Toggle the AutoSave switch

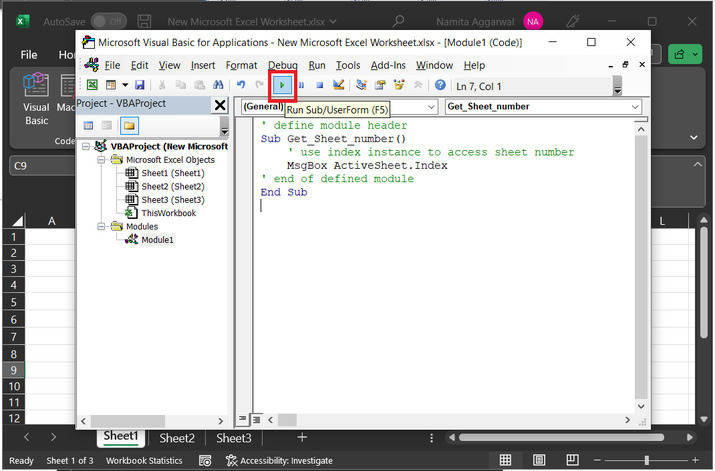click(108, 21)
